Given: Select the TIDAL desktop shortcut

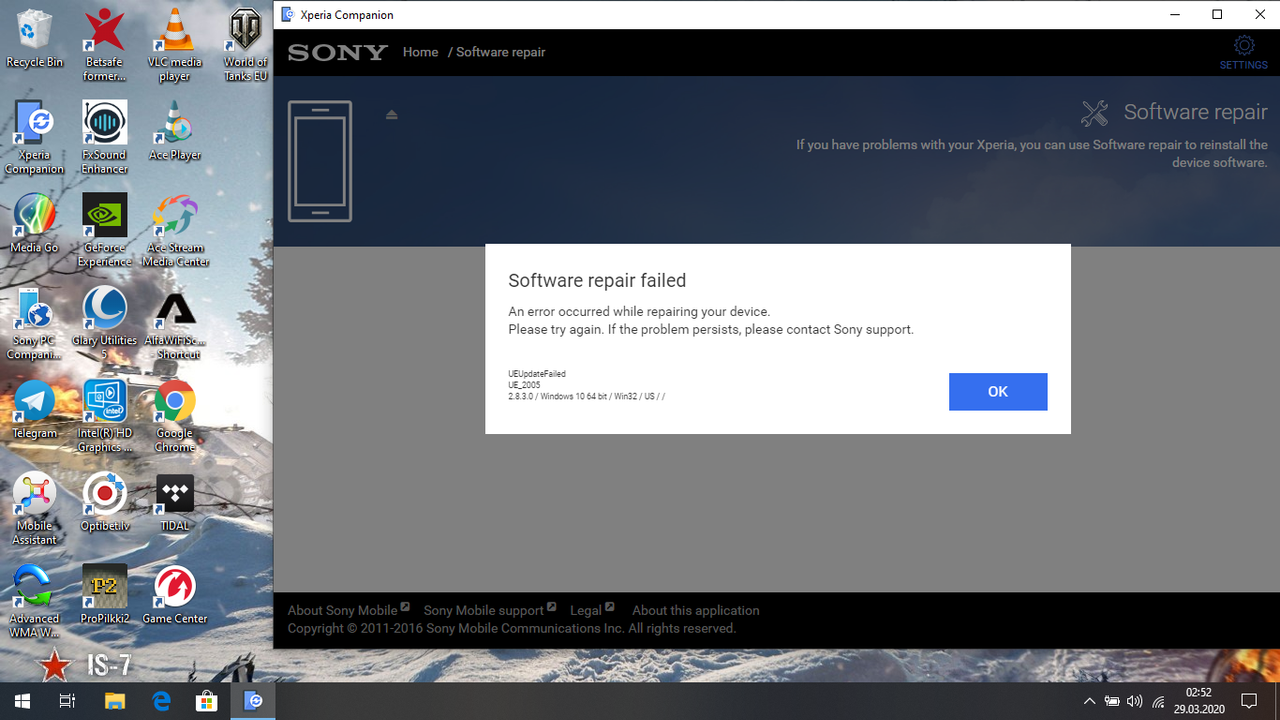Looking at the screenshot, I should pos(175,503).
